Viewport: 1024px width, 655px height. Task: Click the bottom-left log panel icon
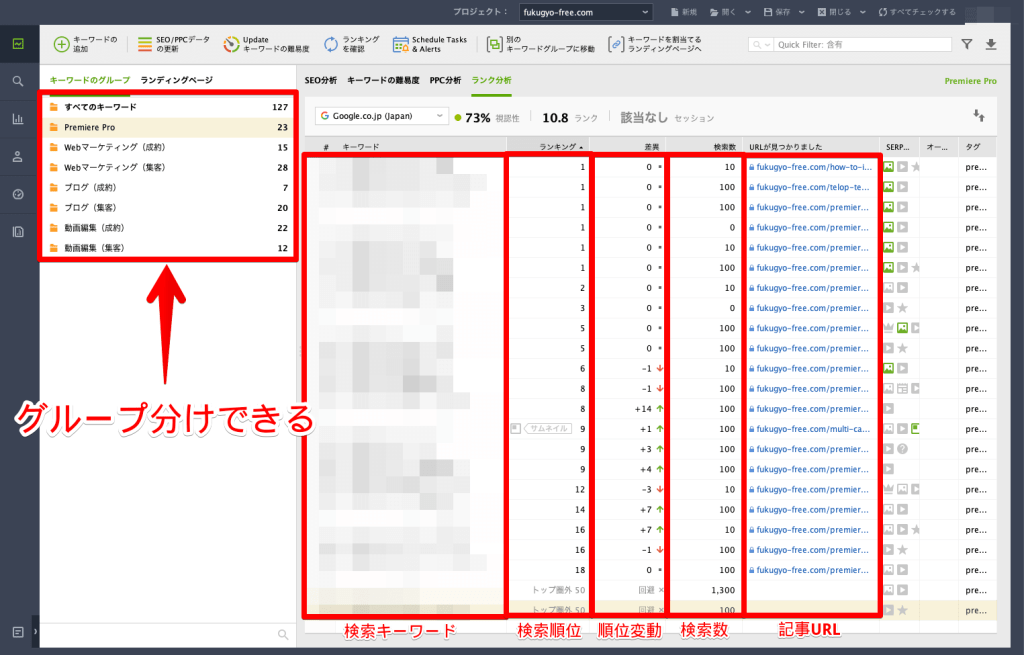18,632
